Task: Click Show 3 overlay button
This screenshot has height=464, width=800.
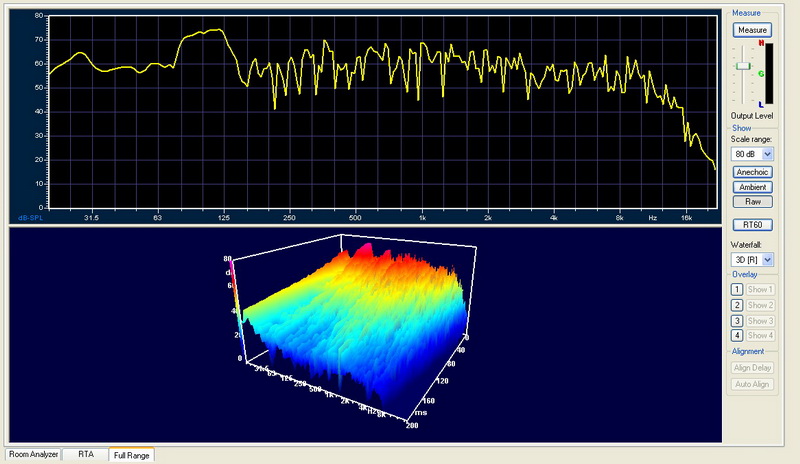Action: [761, 321]
